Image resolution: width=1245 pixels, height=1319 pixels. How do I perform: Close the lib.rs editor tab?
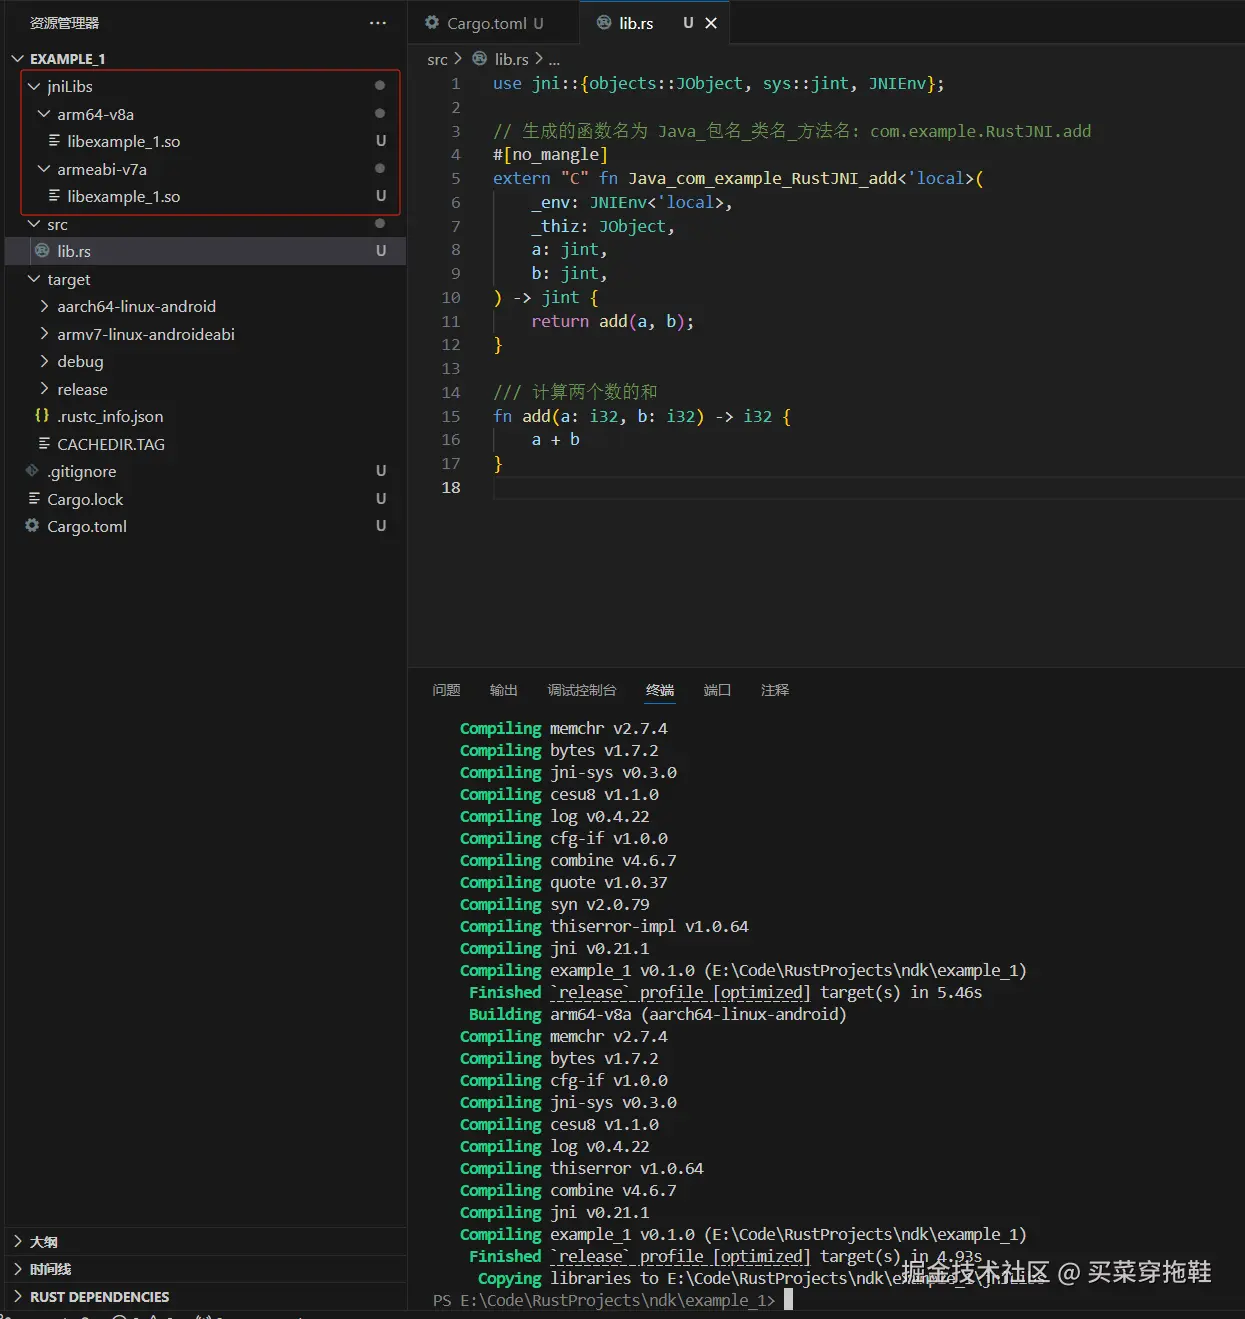coord(711,23)
